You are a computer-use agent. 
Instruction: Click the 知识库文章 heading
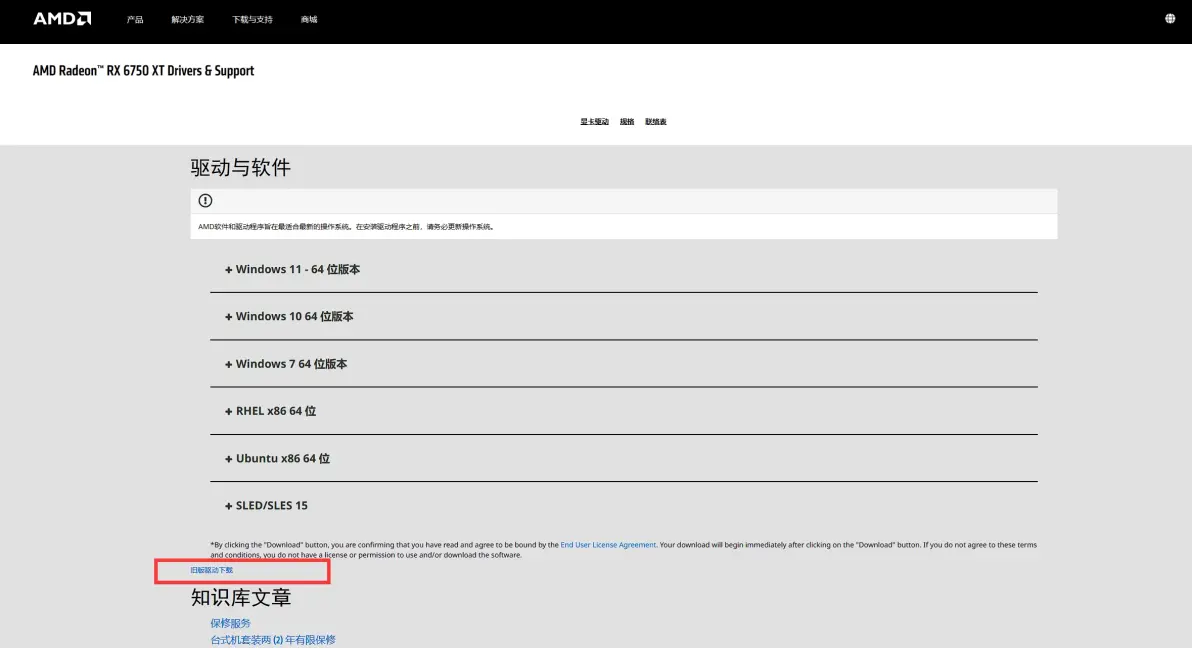tap(241, 598)
